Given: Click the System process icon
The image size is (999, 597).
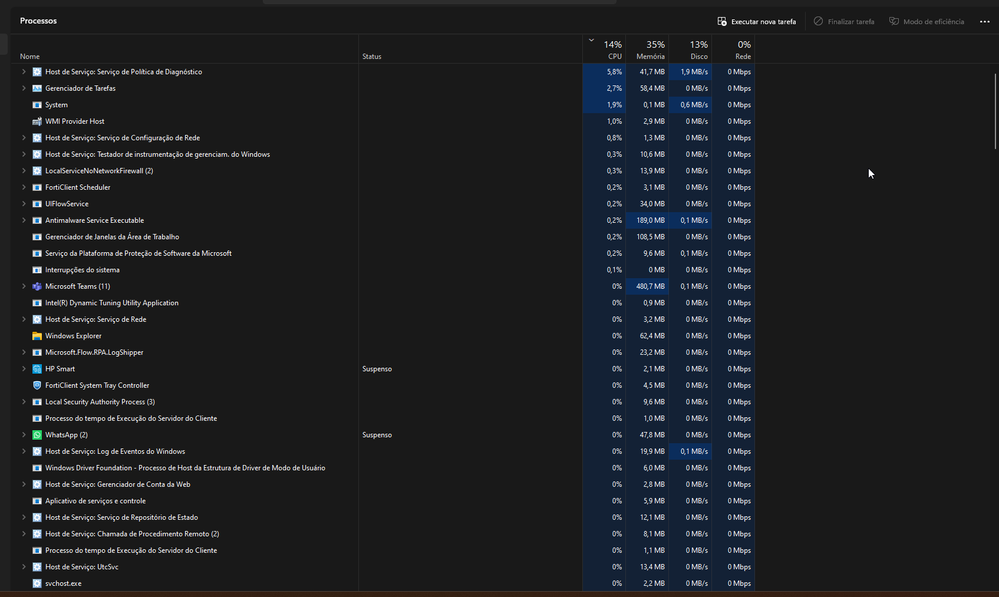Looking at the screenshot, I should (37, 105).
